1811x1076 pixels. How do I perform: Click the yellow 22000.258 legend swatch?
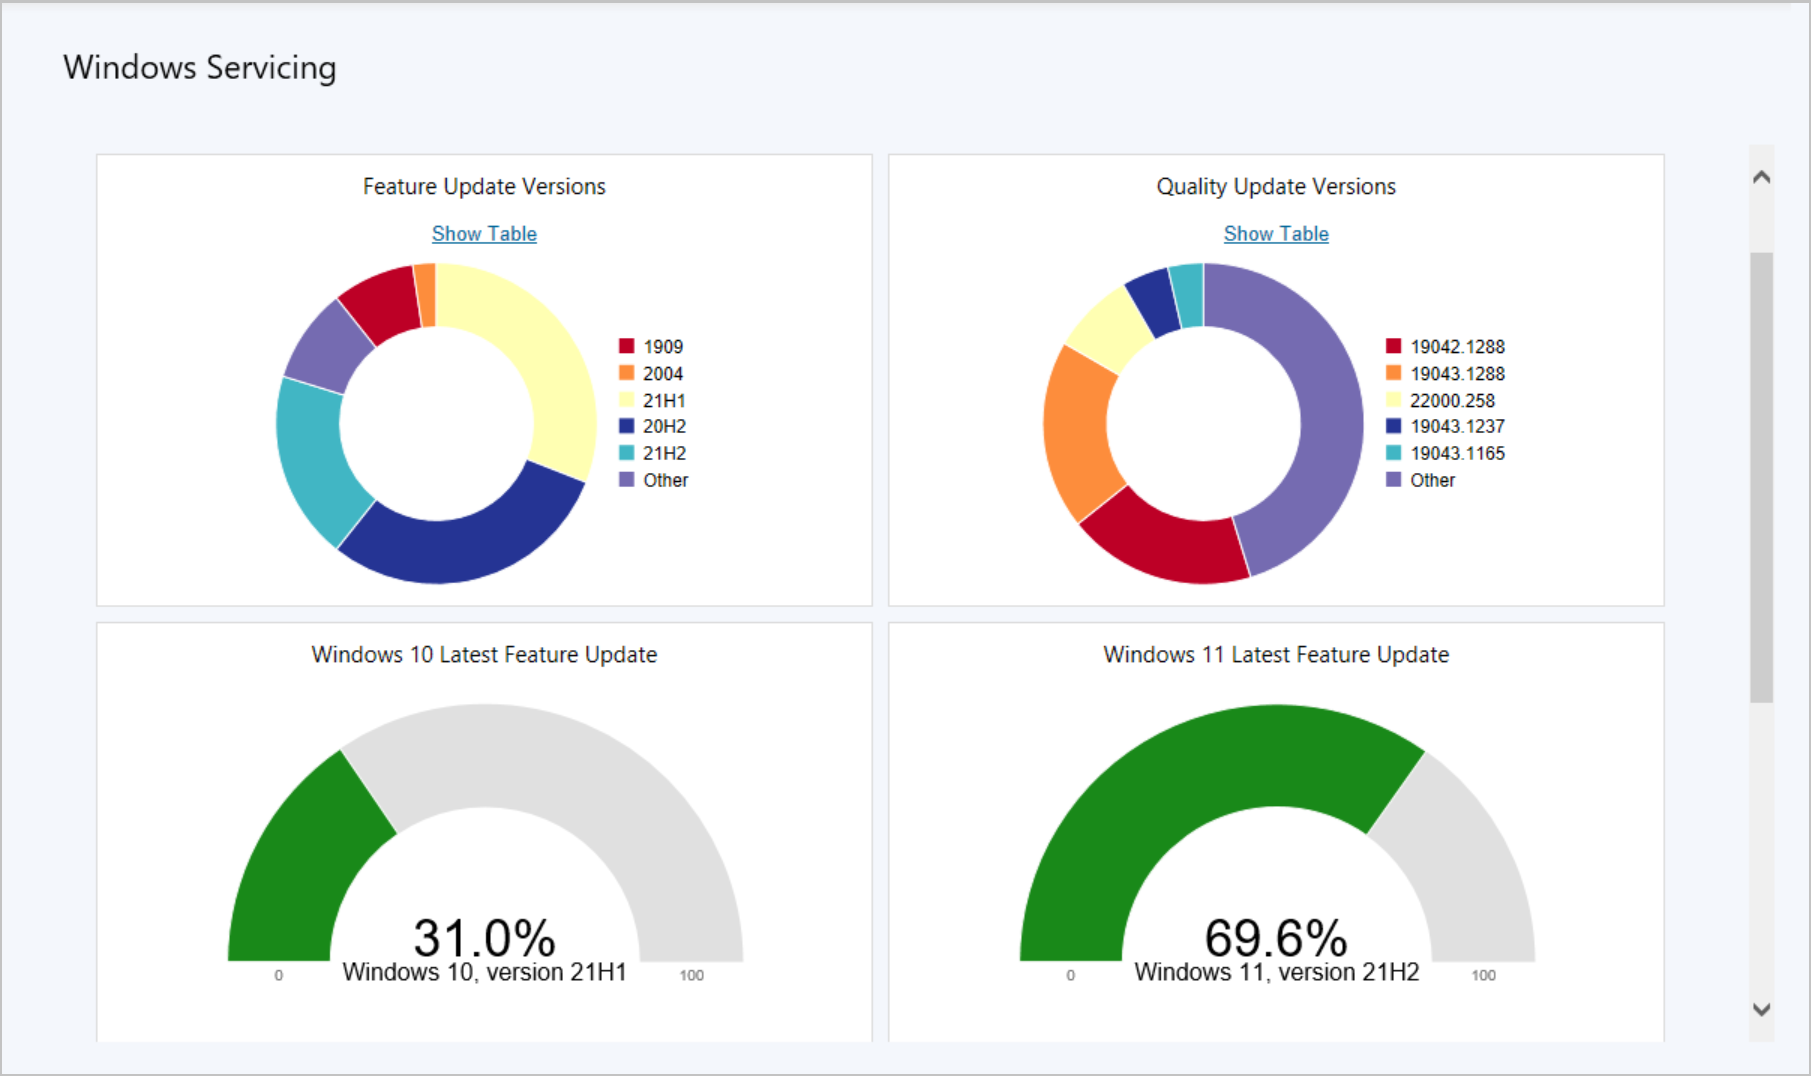tap(1394, 400)
